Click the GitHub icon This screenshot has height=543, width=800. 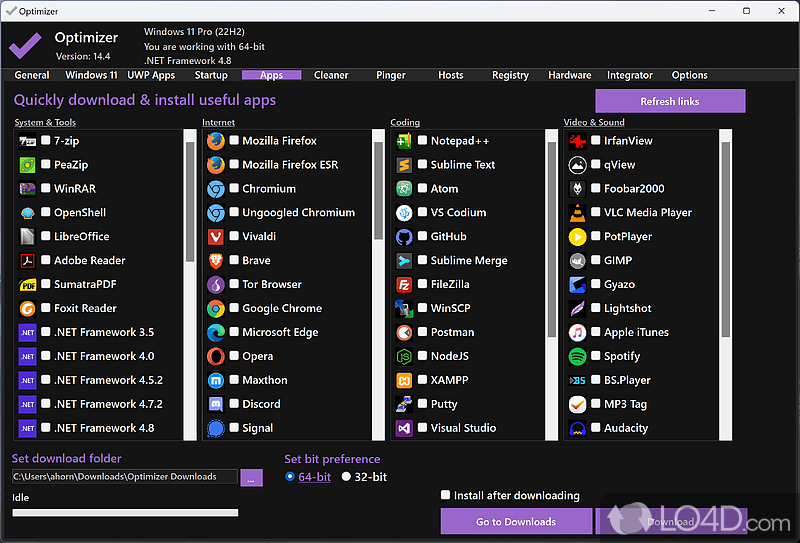coord(404,236)
